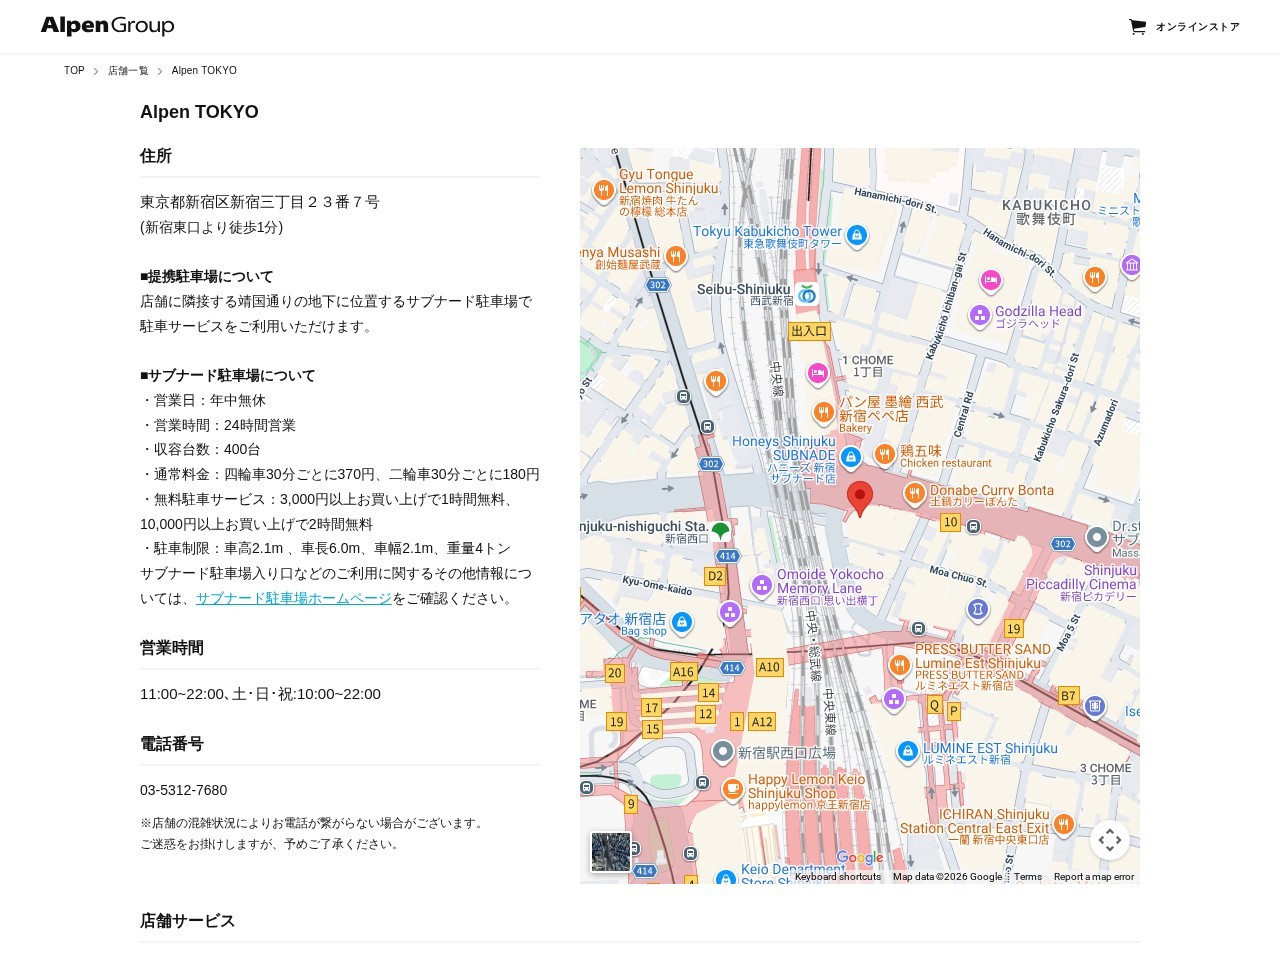The height and width of the screenshot is (960, 1280).
Task: Click the Tokyu Kabukicho Tower hotel marker
Action: click(x=857, y=236)
